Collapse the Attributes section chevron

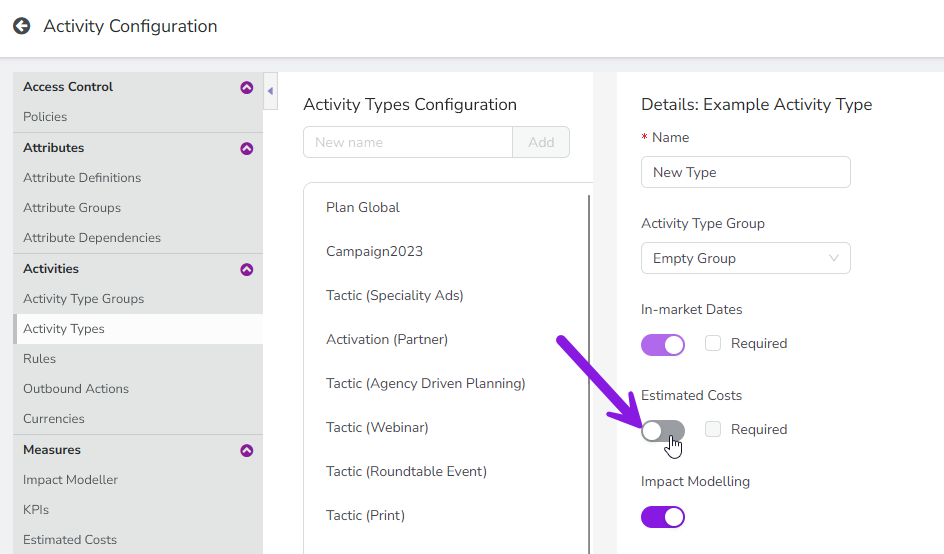247,148
